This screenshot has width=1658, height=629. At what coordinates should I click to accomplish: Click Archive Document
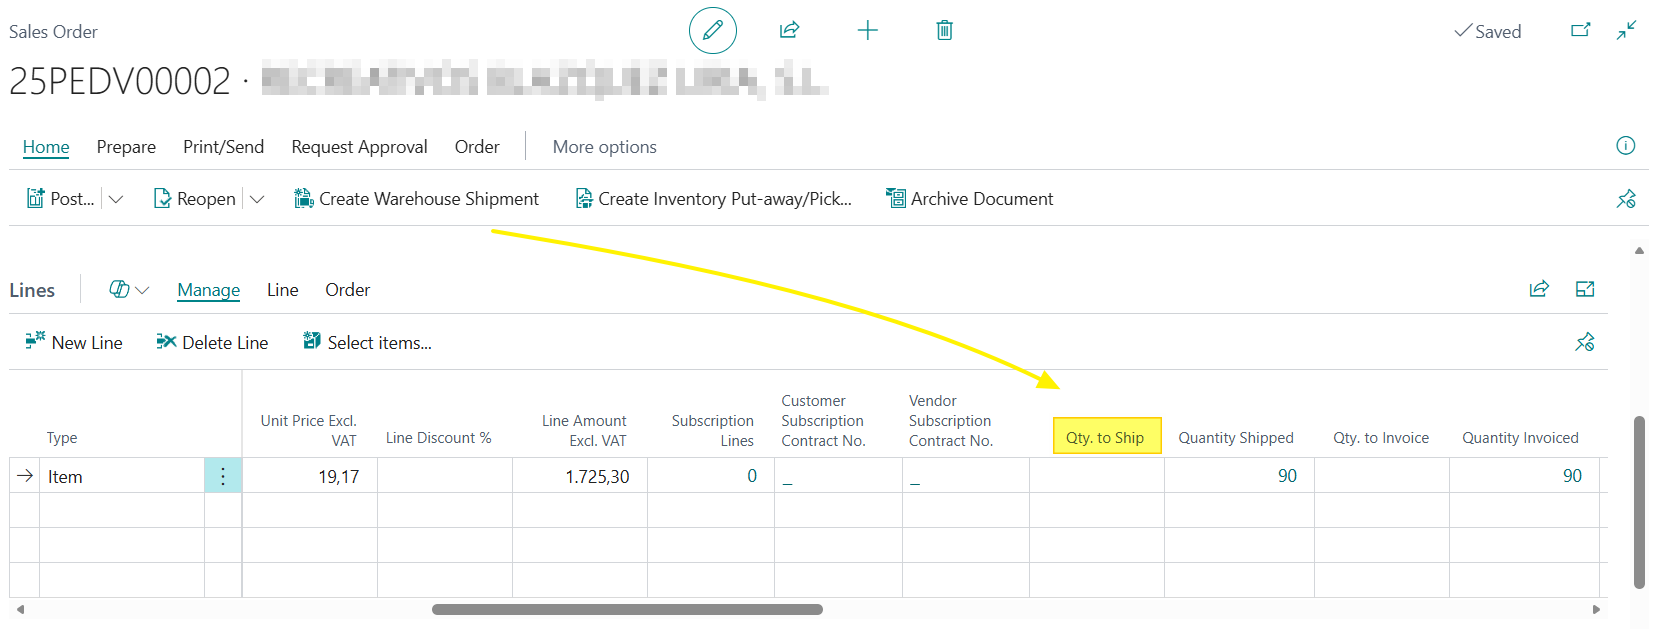(970, 199)
